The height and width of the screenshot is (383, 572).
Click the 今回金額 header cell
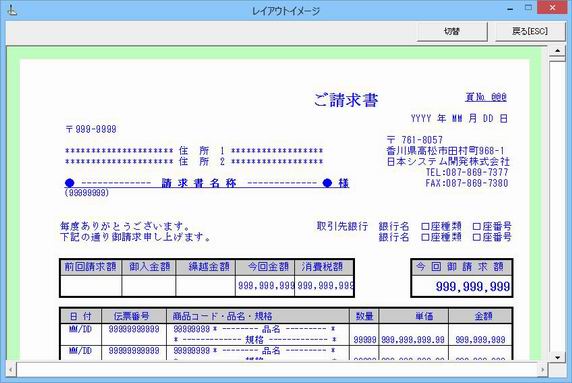point(266,267)
